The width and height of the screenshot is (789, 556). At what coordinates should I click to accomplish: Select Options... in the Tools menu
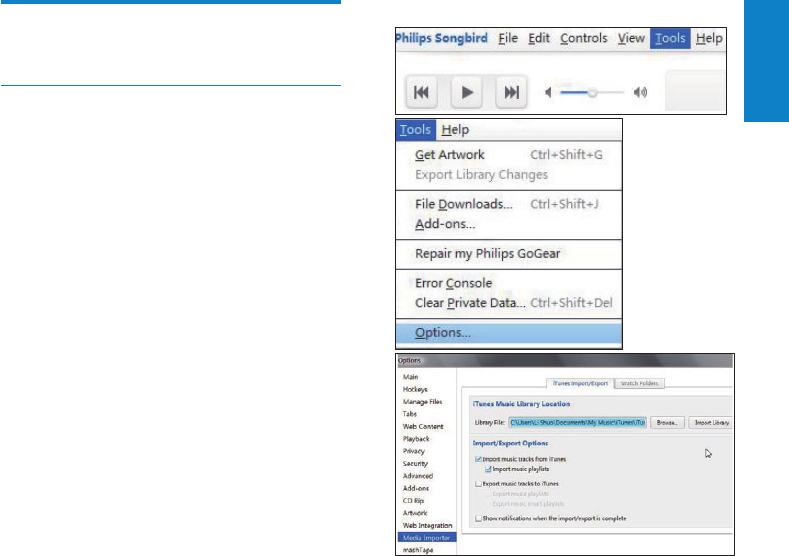[509, 333]
